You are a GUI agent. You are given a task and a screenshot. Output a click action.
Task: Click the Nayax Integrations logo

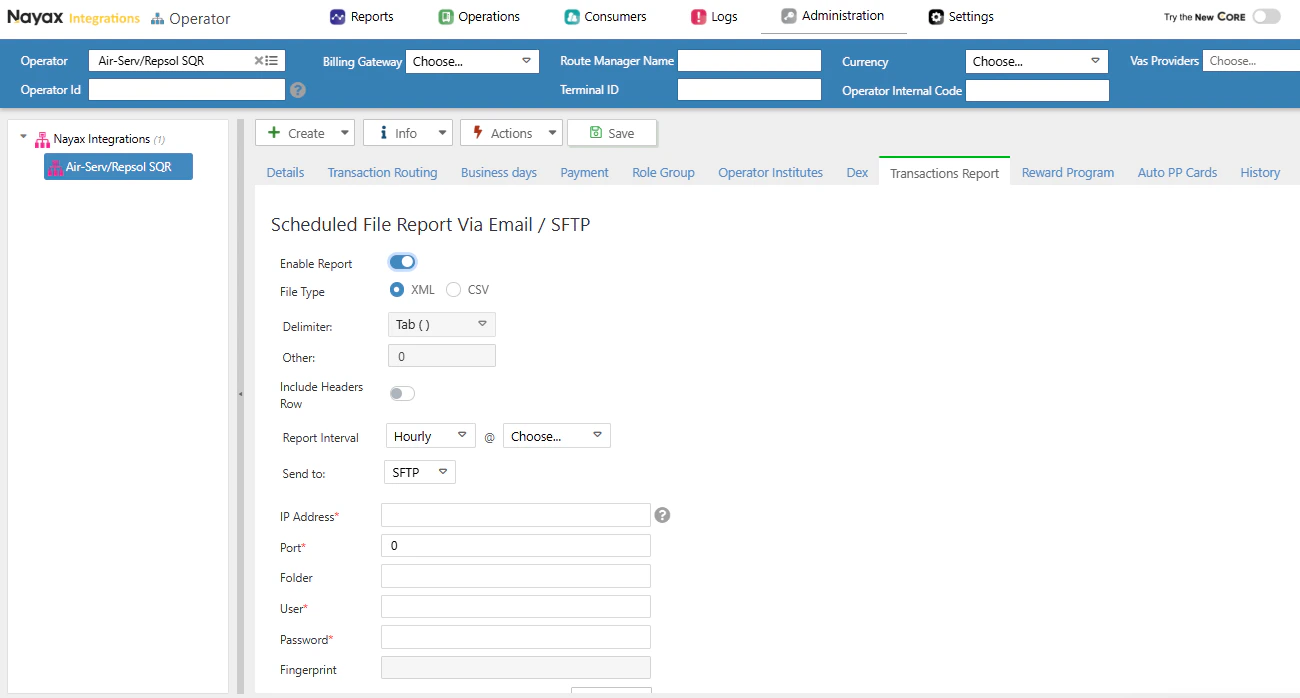tap(74, 18)
